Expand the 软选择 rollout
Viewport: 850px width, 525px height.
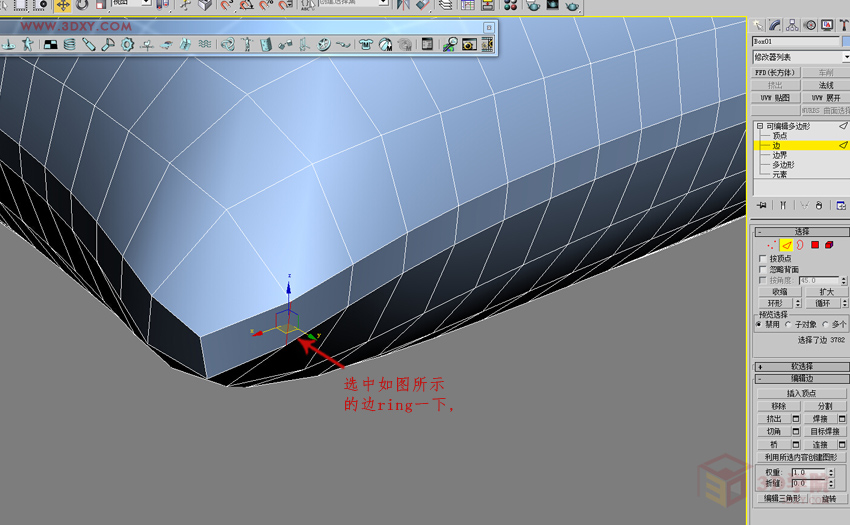801,366
